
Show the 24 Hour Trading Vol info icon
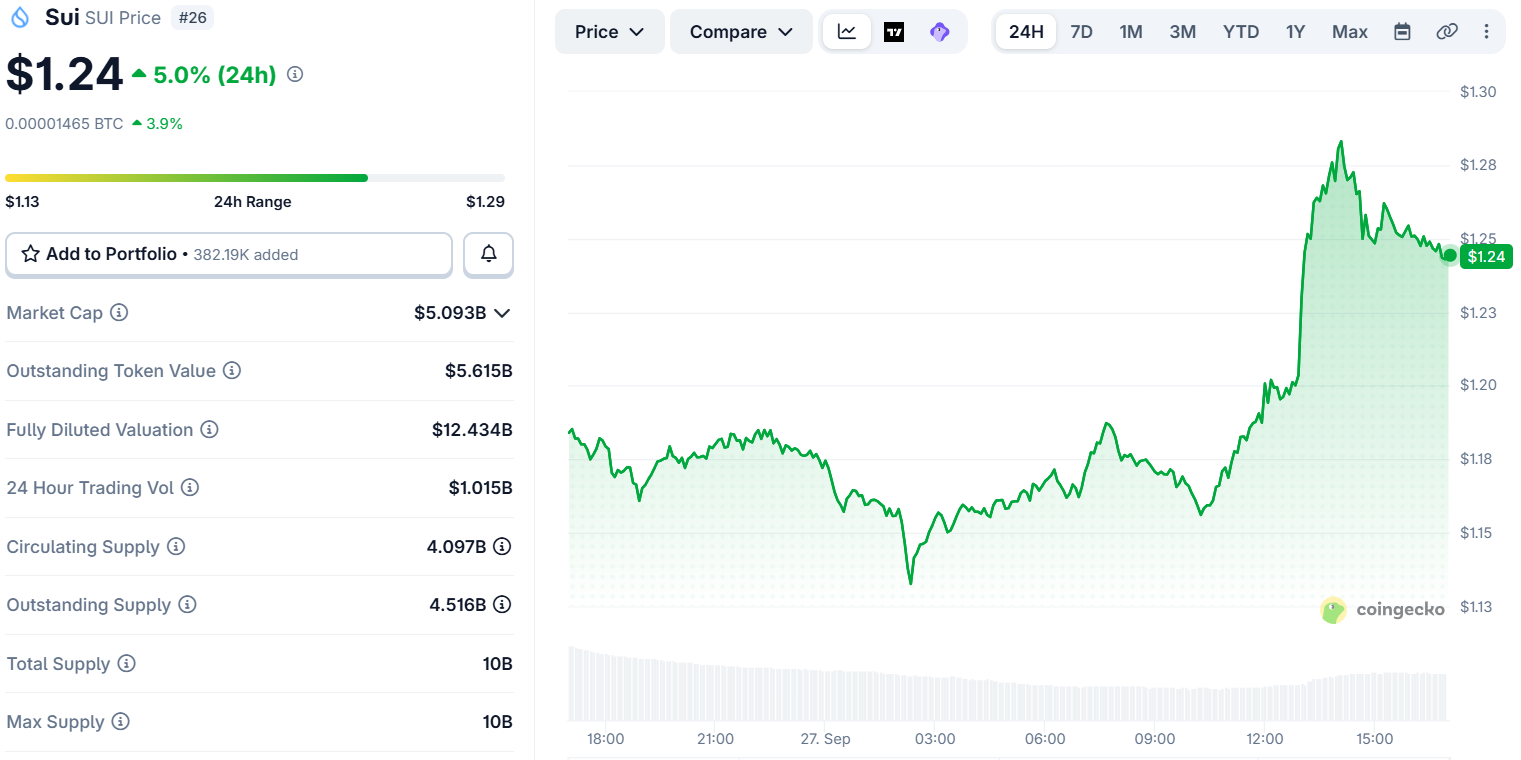[190, 488]
